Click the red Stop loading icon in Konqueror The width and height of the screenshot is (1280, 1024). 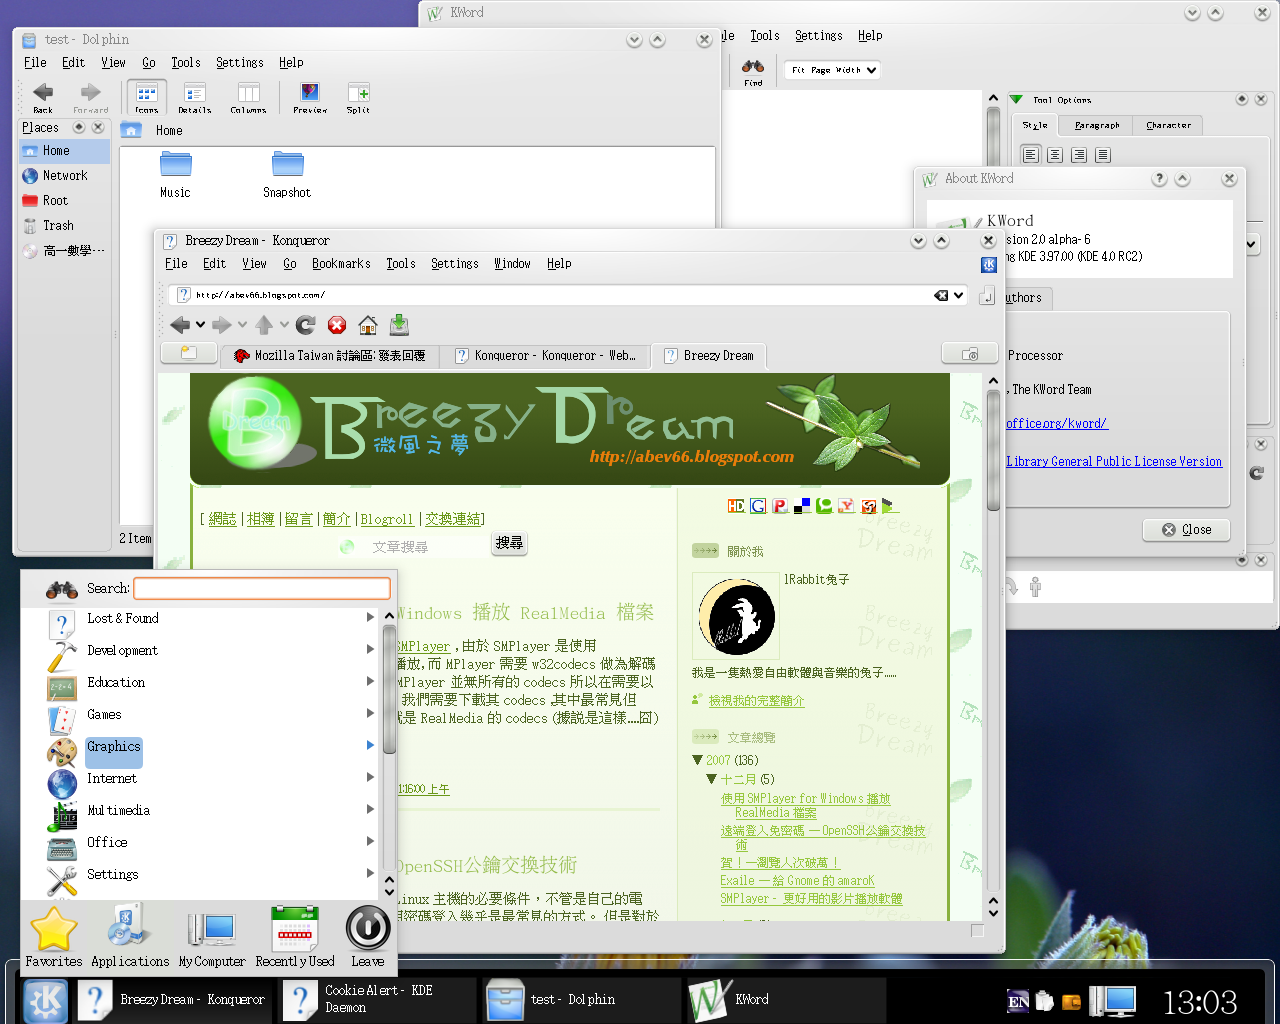pos(337,325)
